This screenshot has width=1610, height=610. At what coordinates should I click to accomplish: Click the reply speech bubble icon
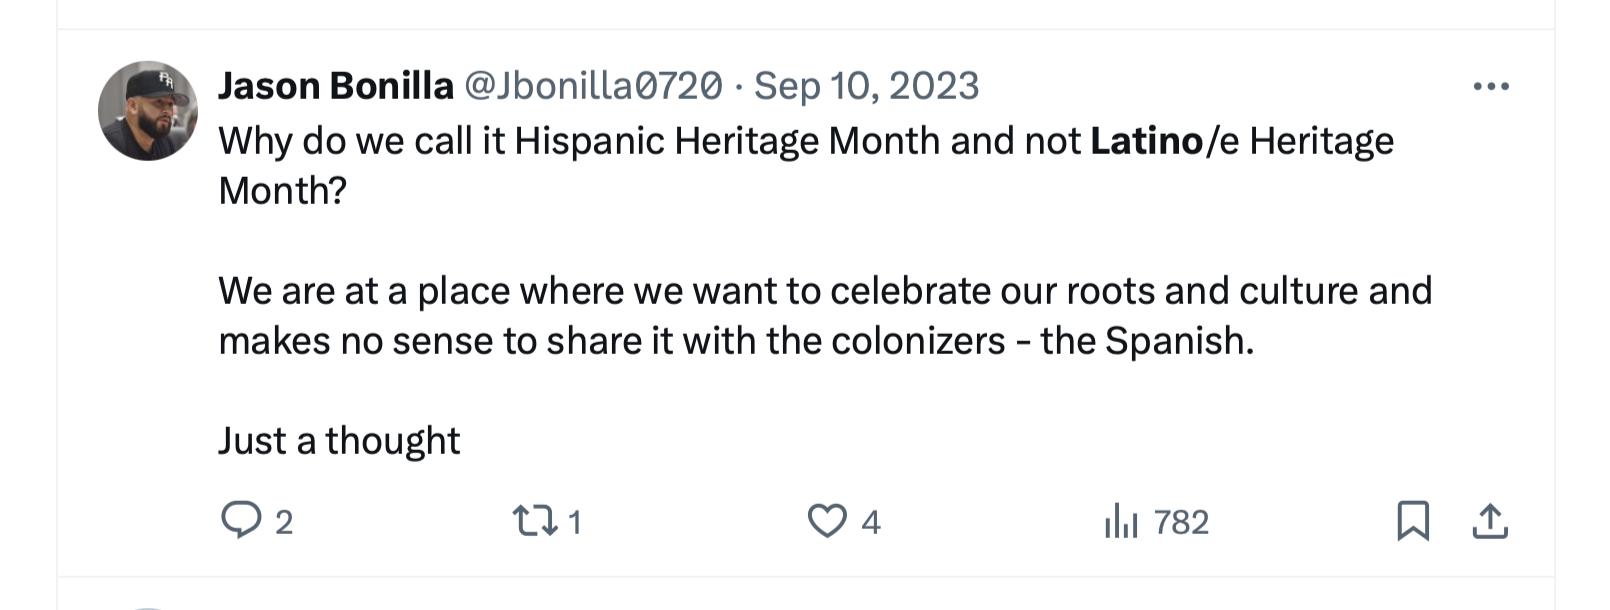point(240,521)
